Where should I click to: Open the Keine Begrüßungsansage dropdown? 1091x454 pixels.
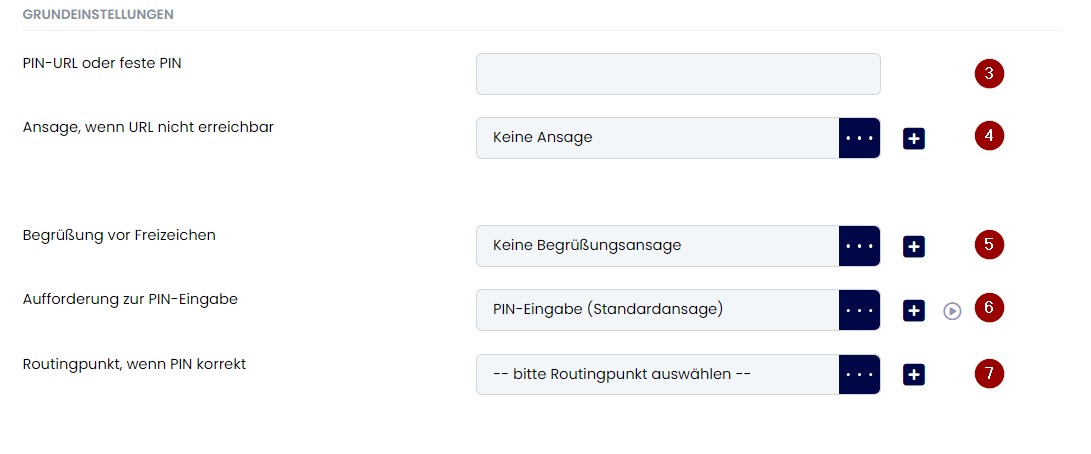click(658, 246)
